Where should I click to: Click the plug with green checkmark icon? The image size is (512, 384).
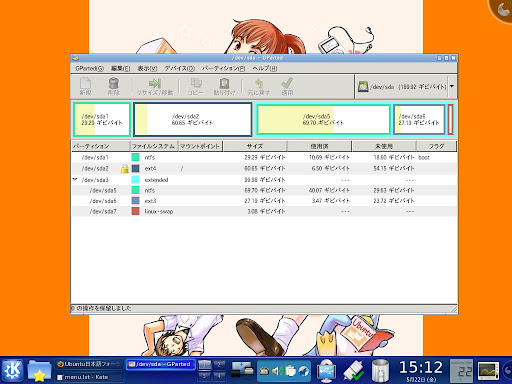pos(354,371)
